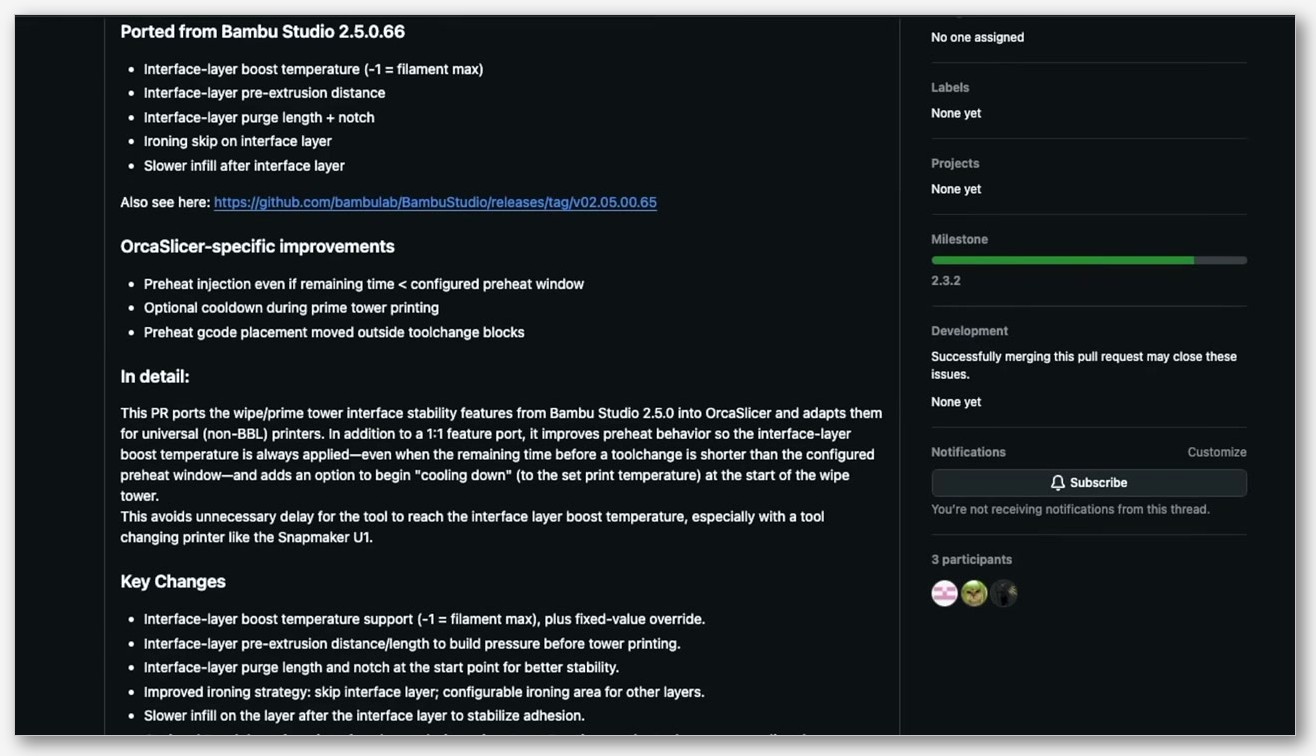The width and height of the screenshot is (1316, 756).
Task: Open the BambuStudio v02.05.00.65 release link
Action: pyautogui.click(x=435, y=202)
